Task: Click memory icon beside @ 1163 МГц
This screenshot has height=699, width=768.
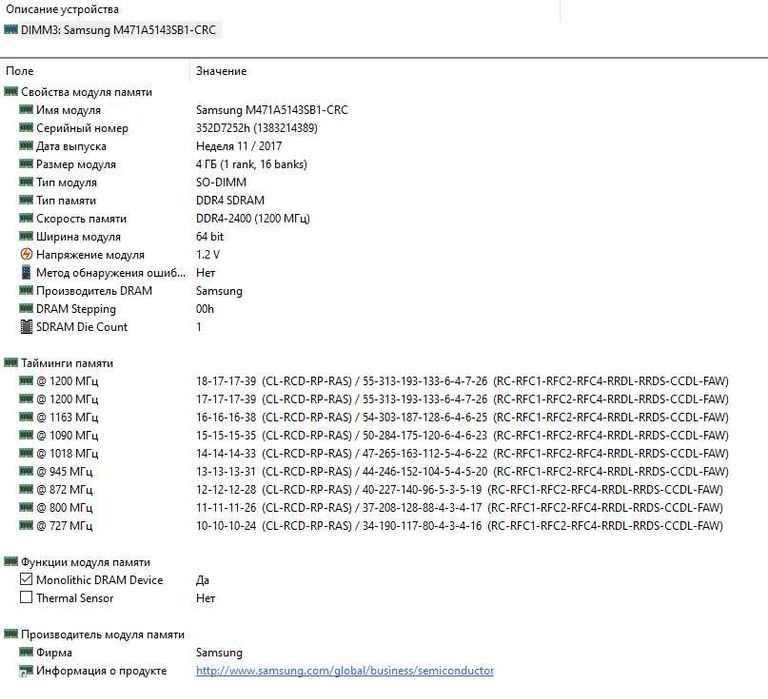Action: point(26,417)
